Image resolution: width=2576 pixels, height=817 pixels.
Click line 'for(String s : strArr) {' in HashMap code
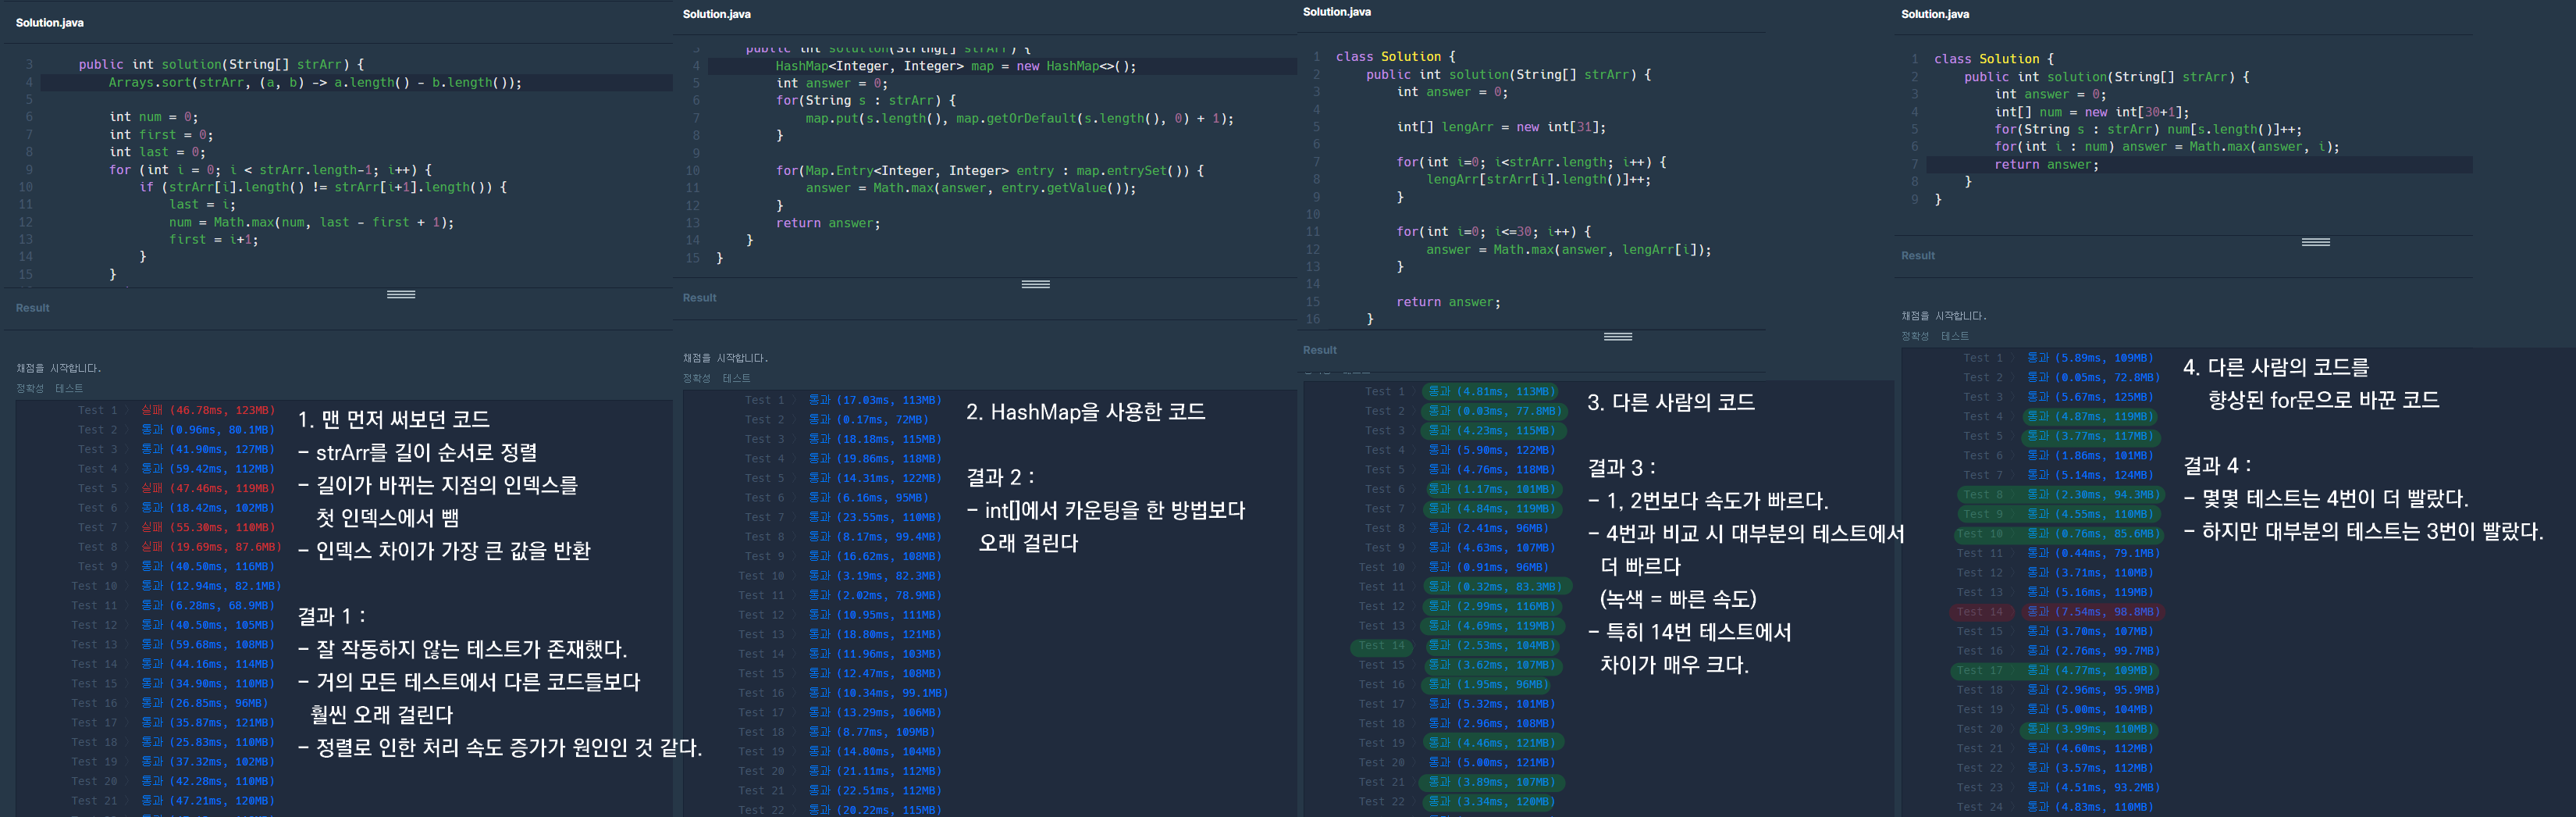coord(866,101)
